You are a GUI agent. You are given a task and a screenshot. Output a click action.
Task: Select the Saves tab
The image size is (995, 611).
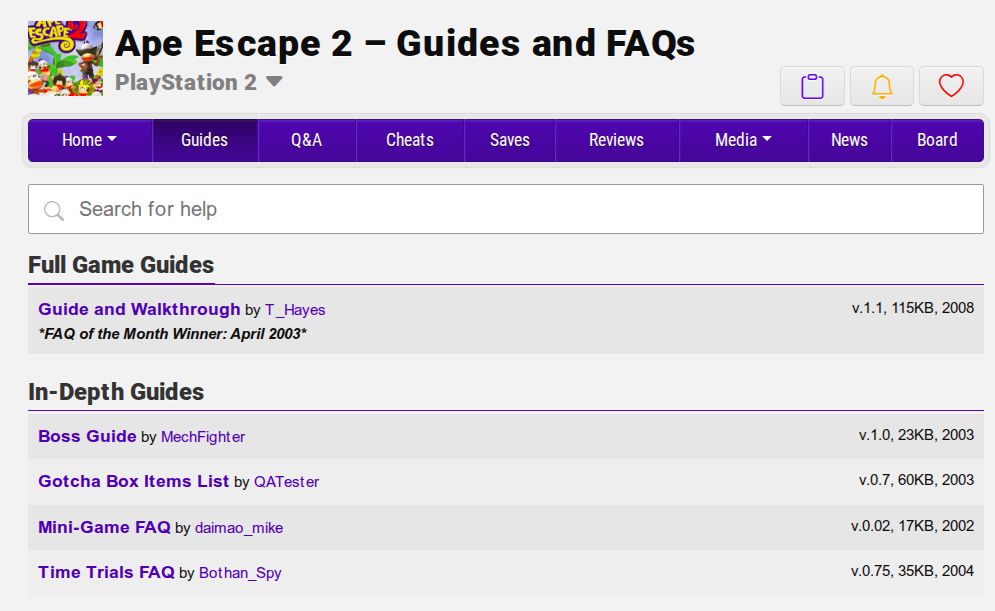(510, 140)
